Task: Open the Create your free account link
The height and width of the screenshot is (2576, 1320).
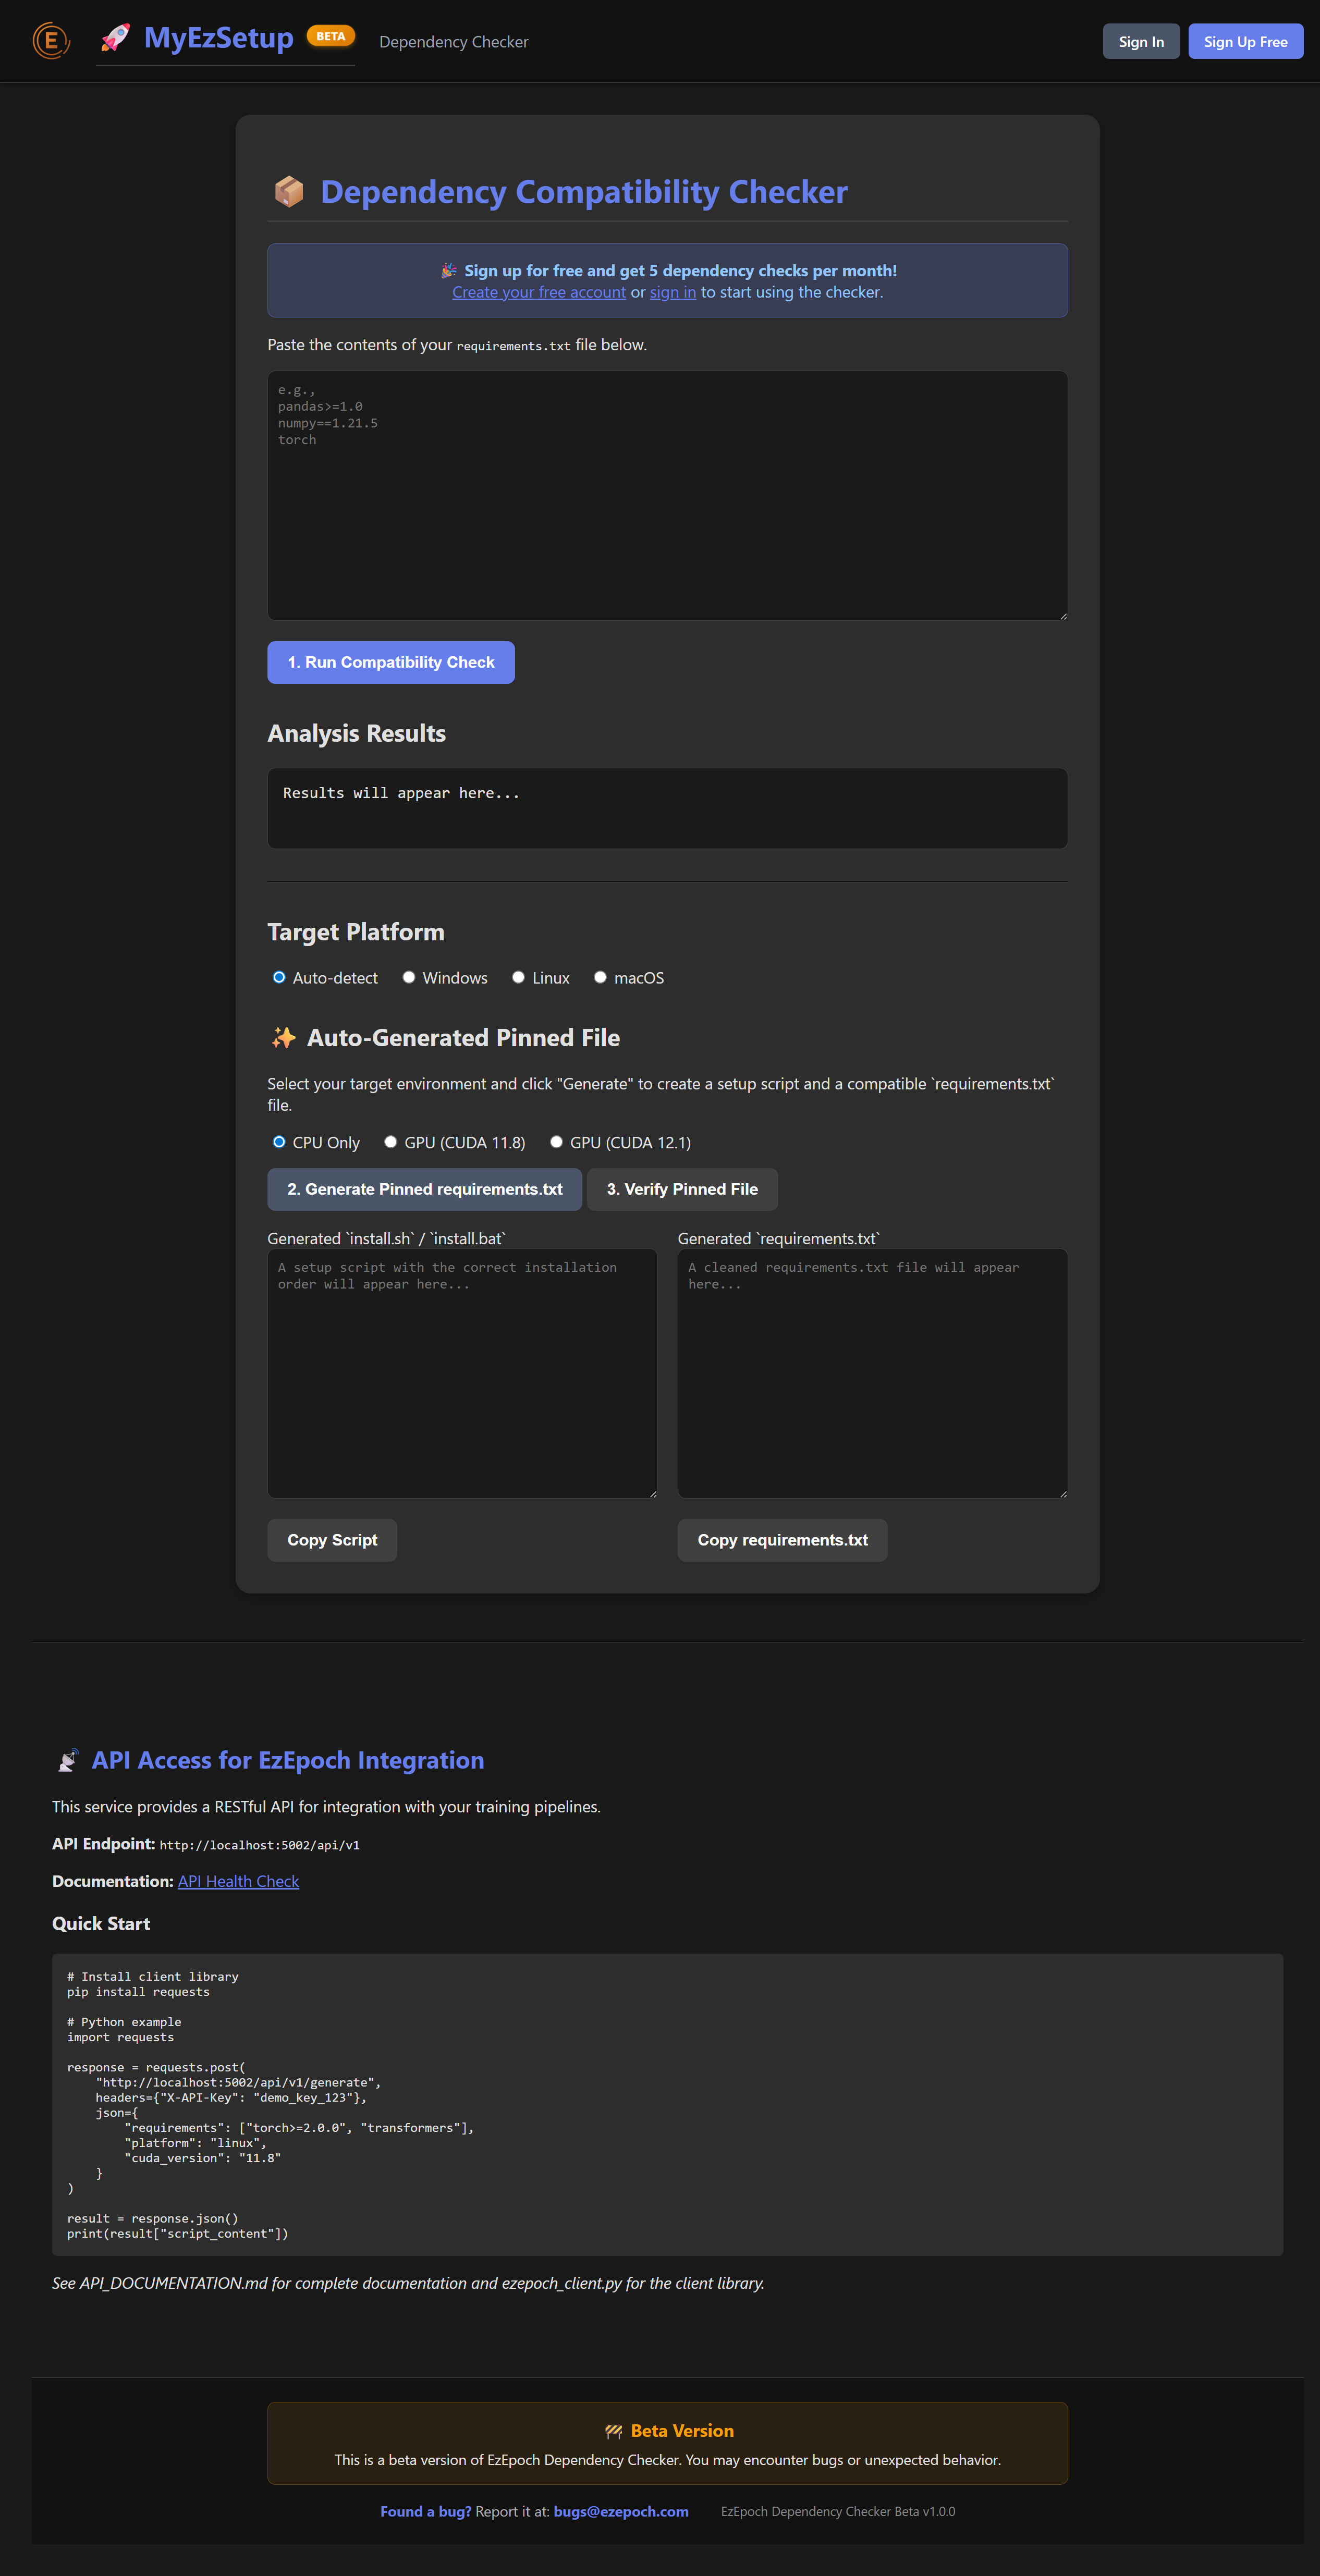Action: coord(538,292)
